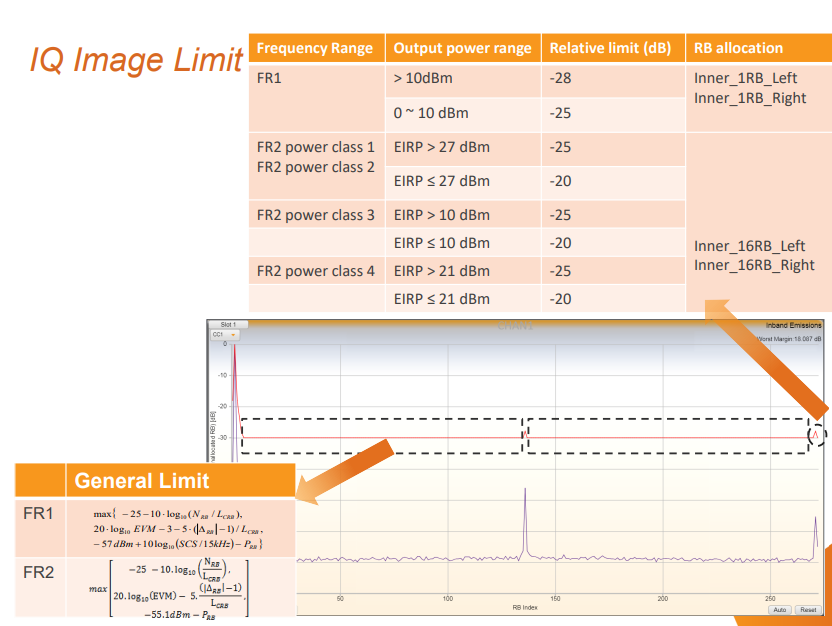Select the Relative limit (dB) column header
Viewport: 832px width, 626px height.
(x=610, y=48)
